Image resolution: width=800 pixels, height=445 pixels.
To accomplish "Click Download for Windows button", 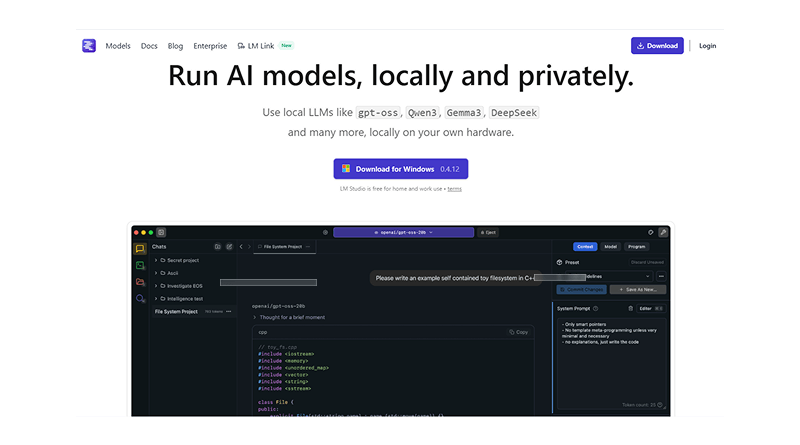I will (401, 169).
